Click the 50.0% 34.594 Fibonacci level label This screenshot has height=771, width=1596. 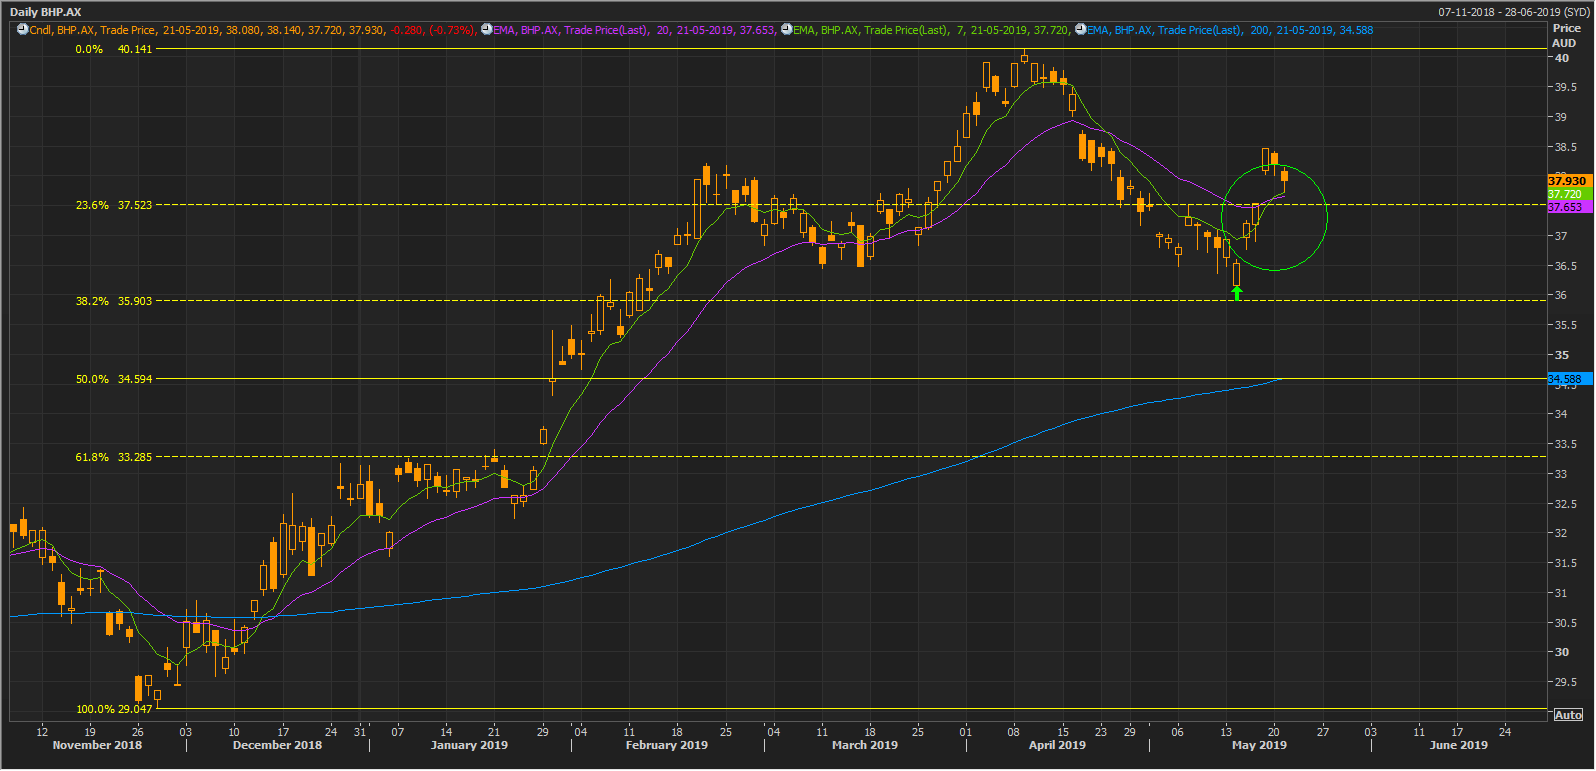coord(114,379)
